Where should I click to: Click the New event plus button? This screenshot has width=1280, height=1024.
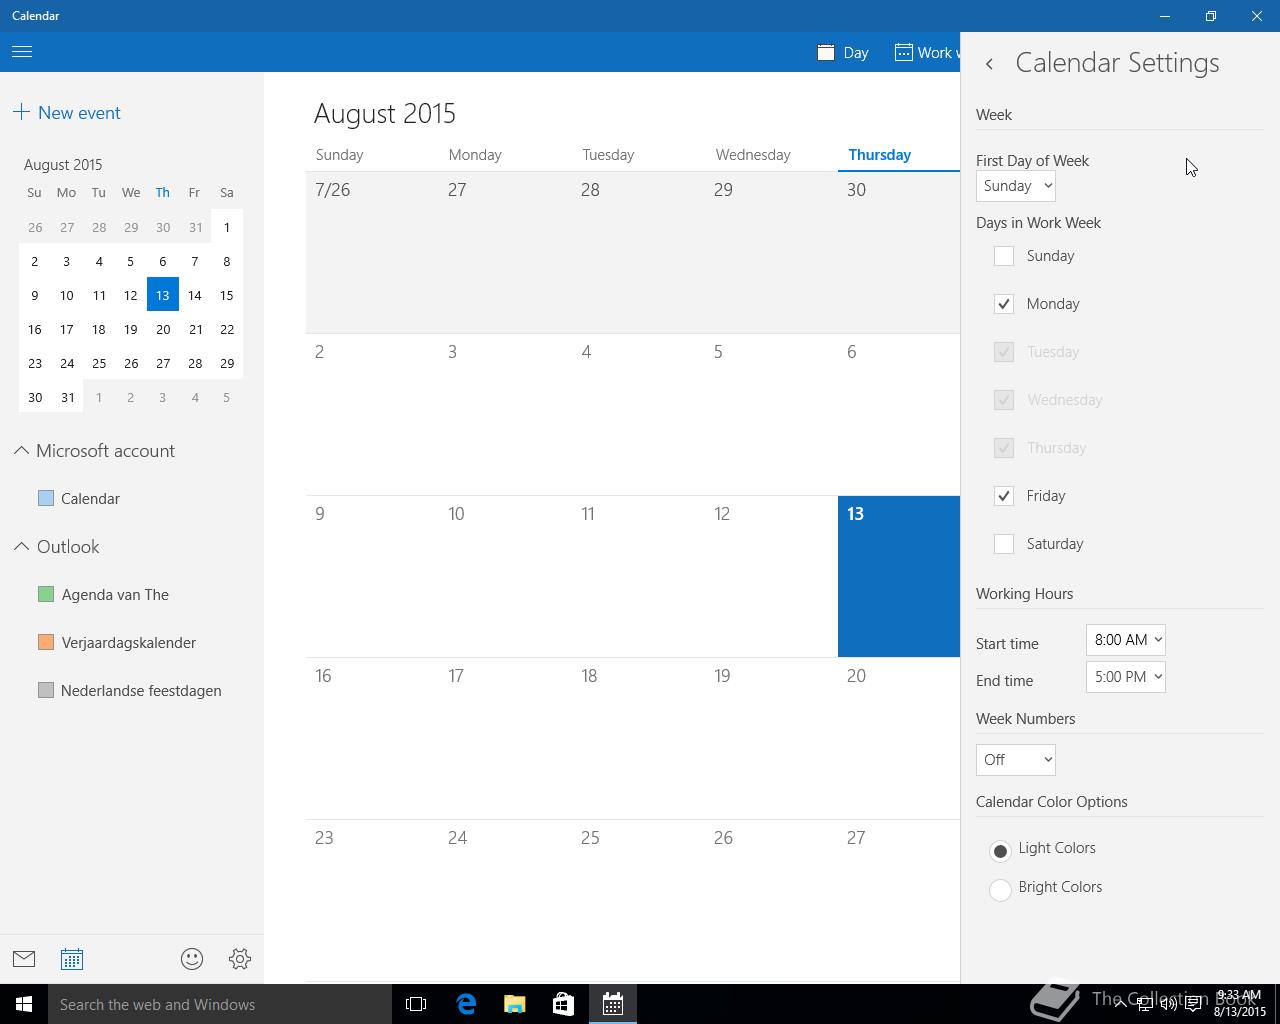[x=21, y=112]
